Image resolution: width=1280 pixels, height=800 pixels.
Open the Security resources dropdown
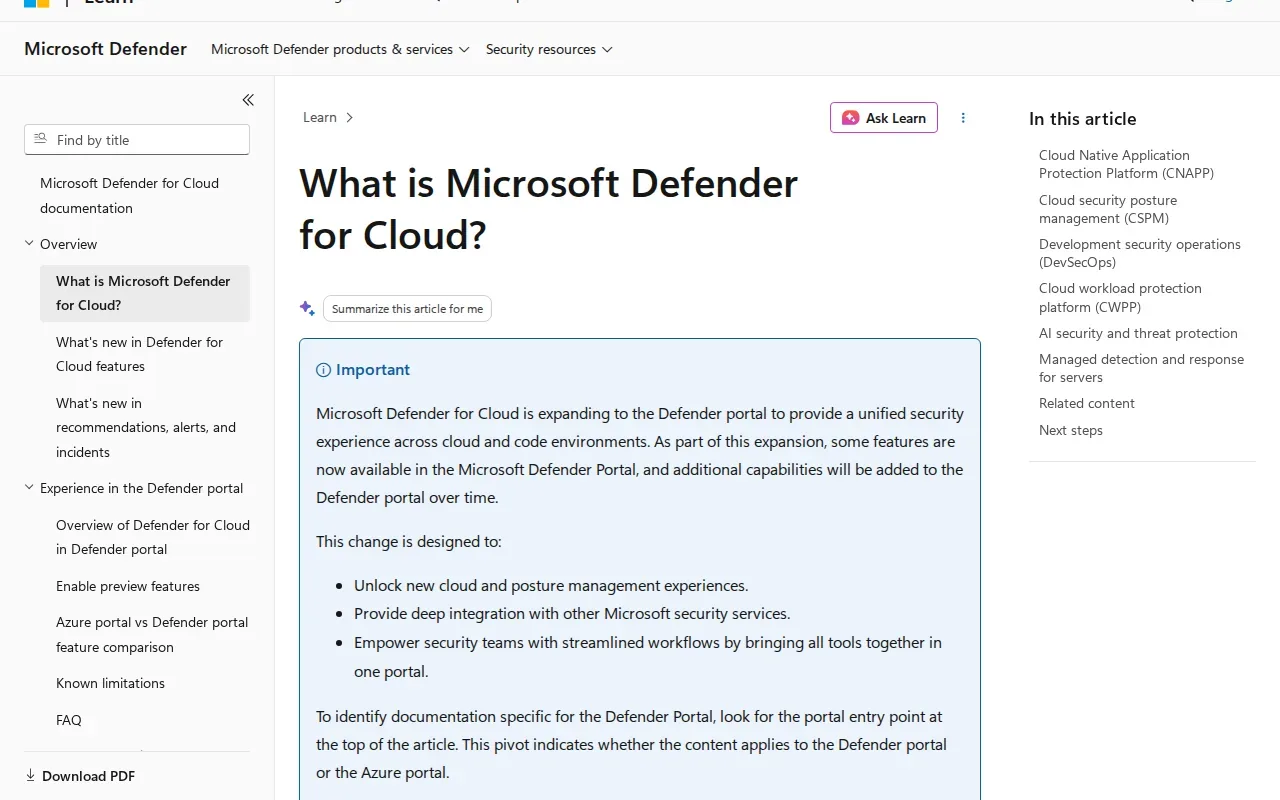[549, 49]
